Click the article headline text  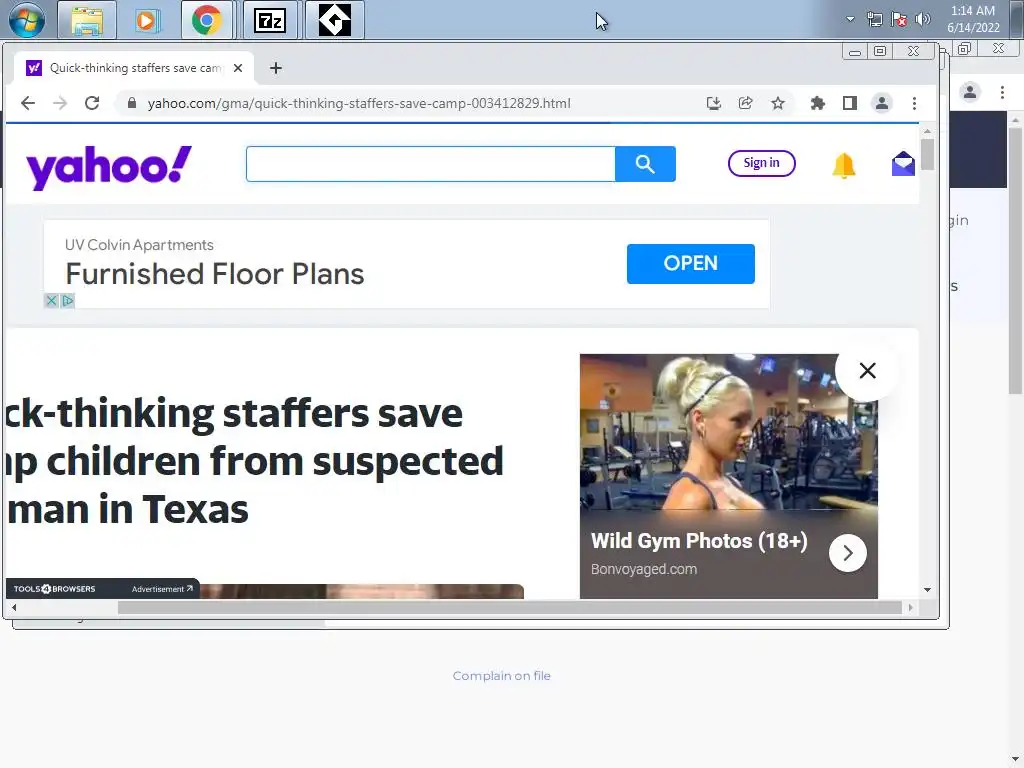pyautogui.click(x=255, y=461)
